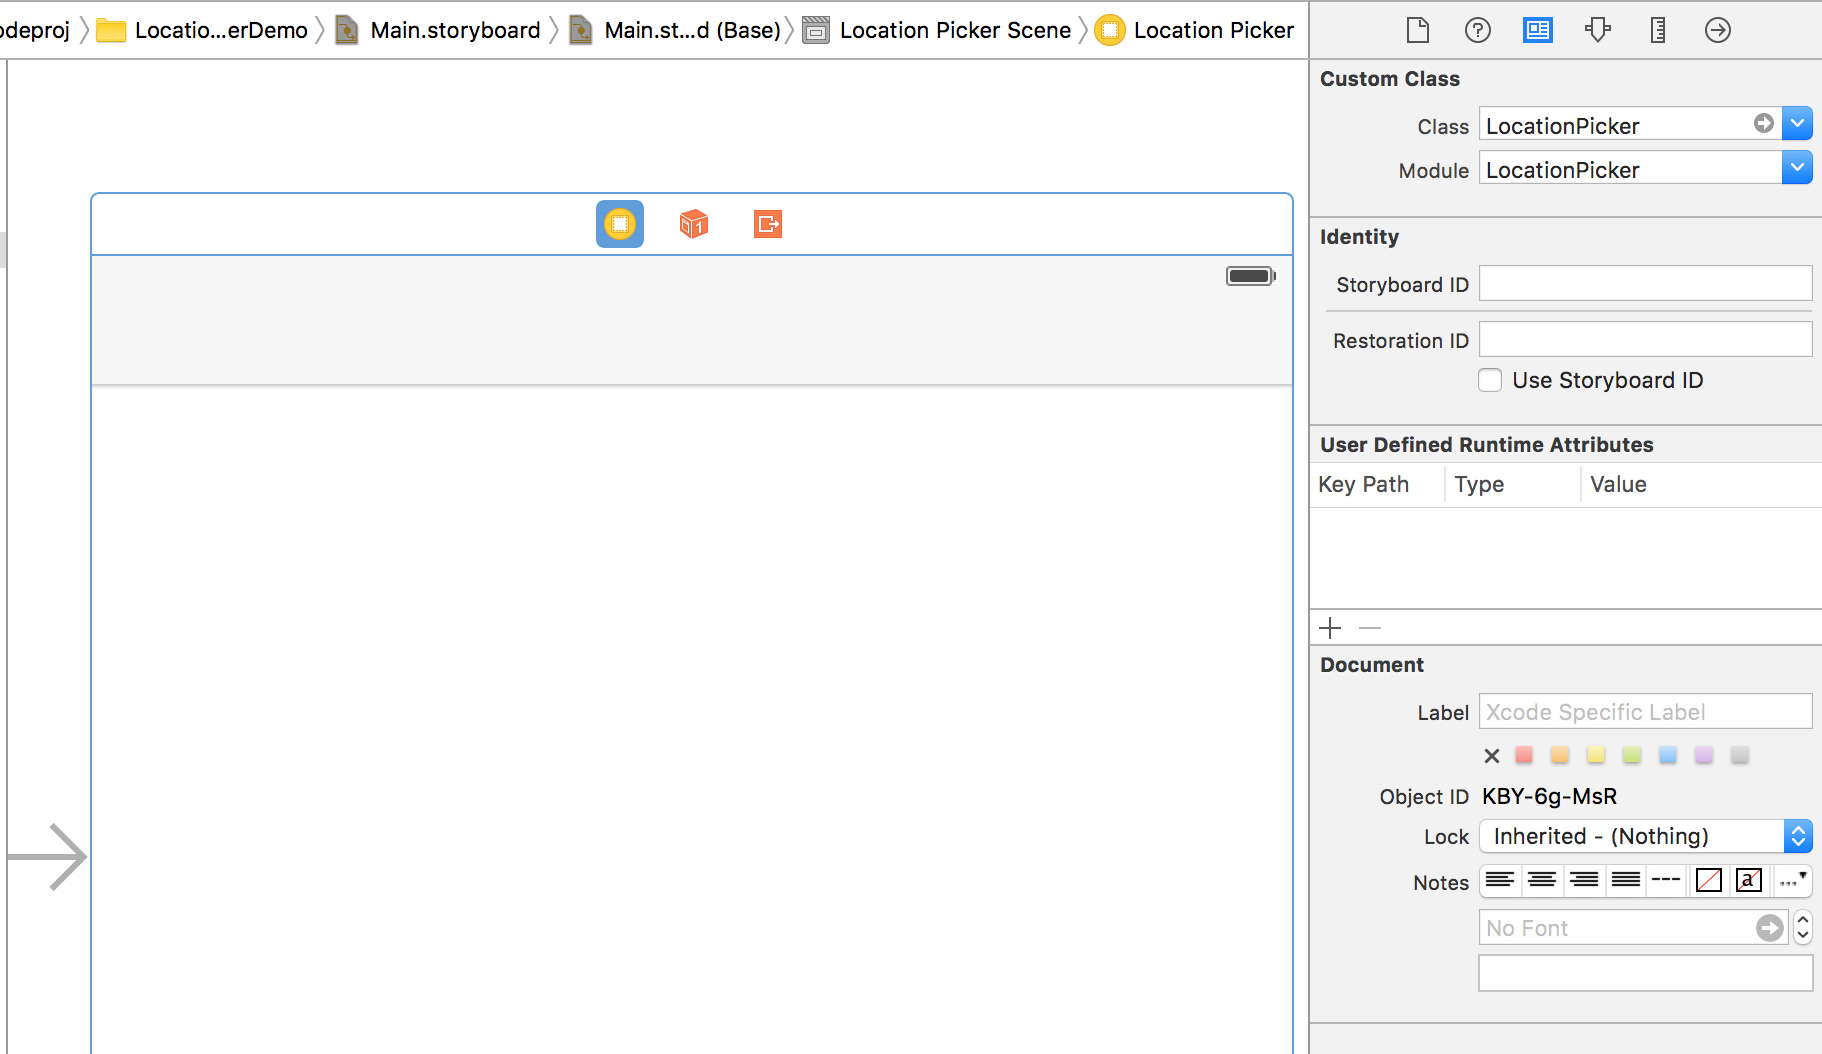Open the File inspector tab
The height and width of the screenshot is (1054, 1822).
(x=1417, y=30)
